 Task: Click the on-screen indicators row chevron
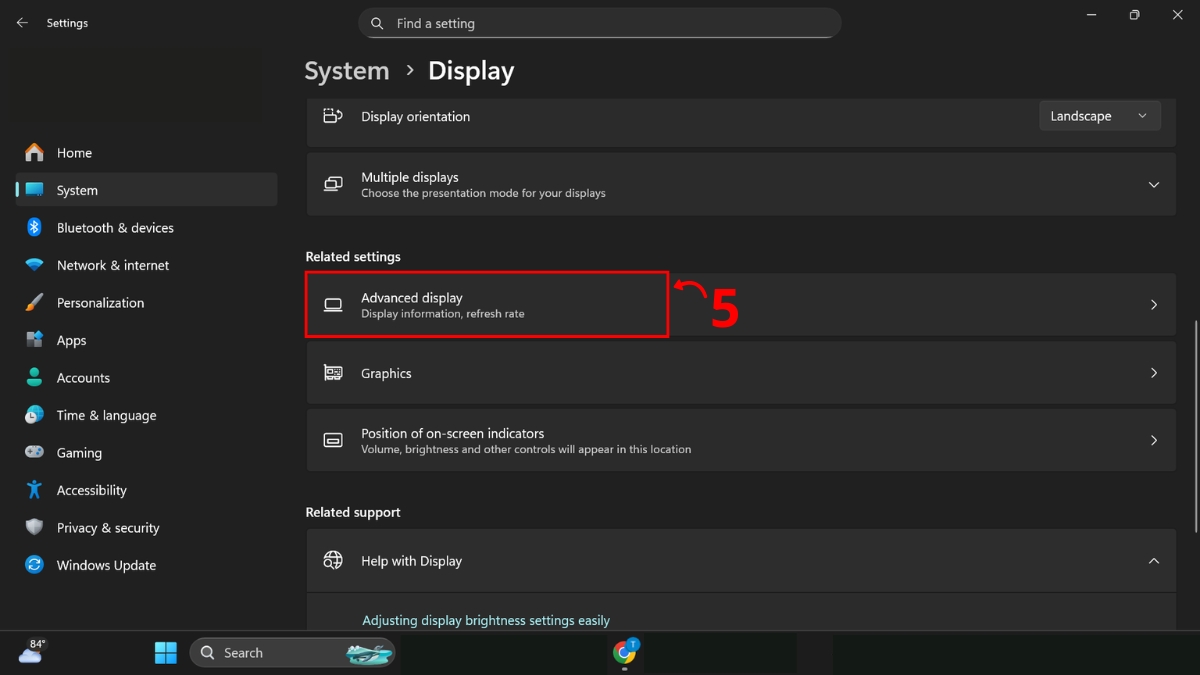click(x=1153, y=440)
